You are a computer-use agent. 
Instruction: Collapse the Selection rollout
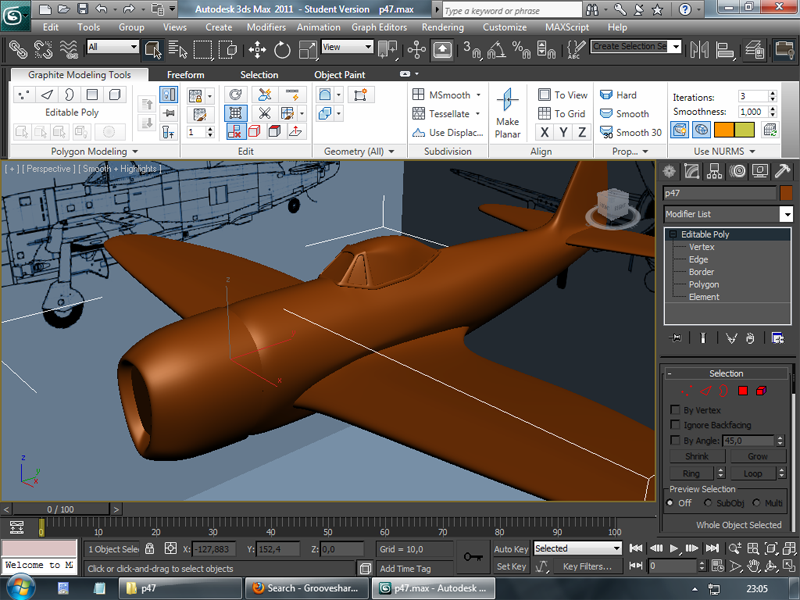pyautogui.click(x=726, y=373)
